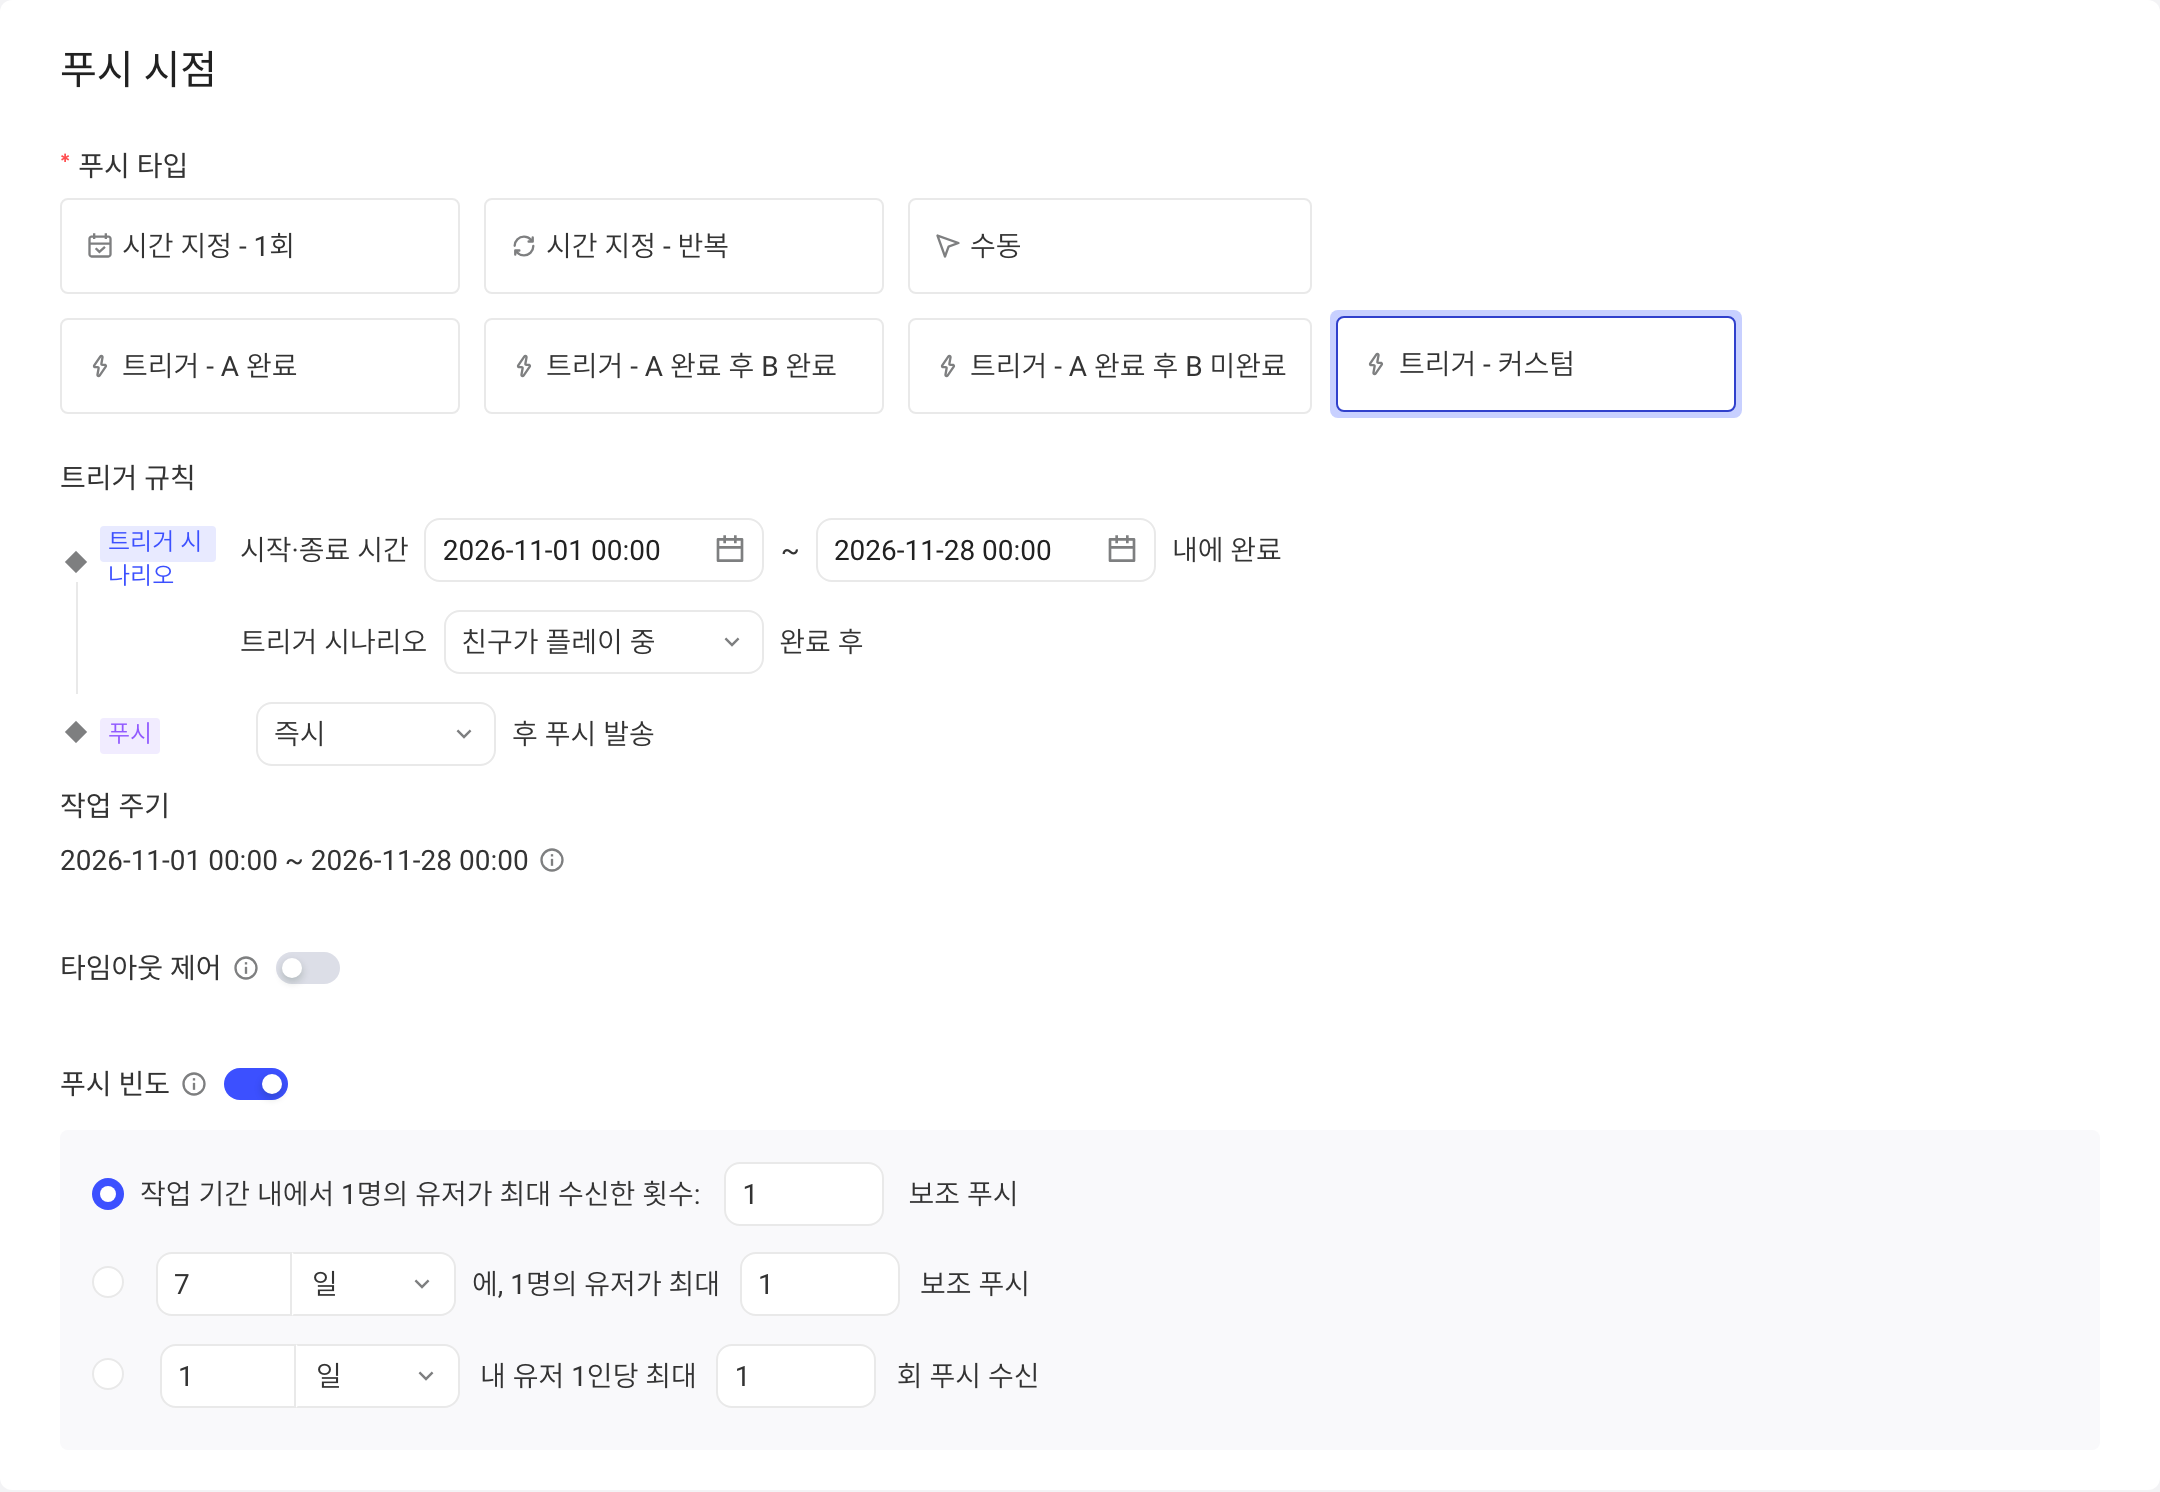This screenshot has width=2160, height=1492.
Task: Turn off the 푸시 빈도 switch
Action: 256,1084
